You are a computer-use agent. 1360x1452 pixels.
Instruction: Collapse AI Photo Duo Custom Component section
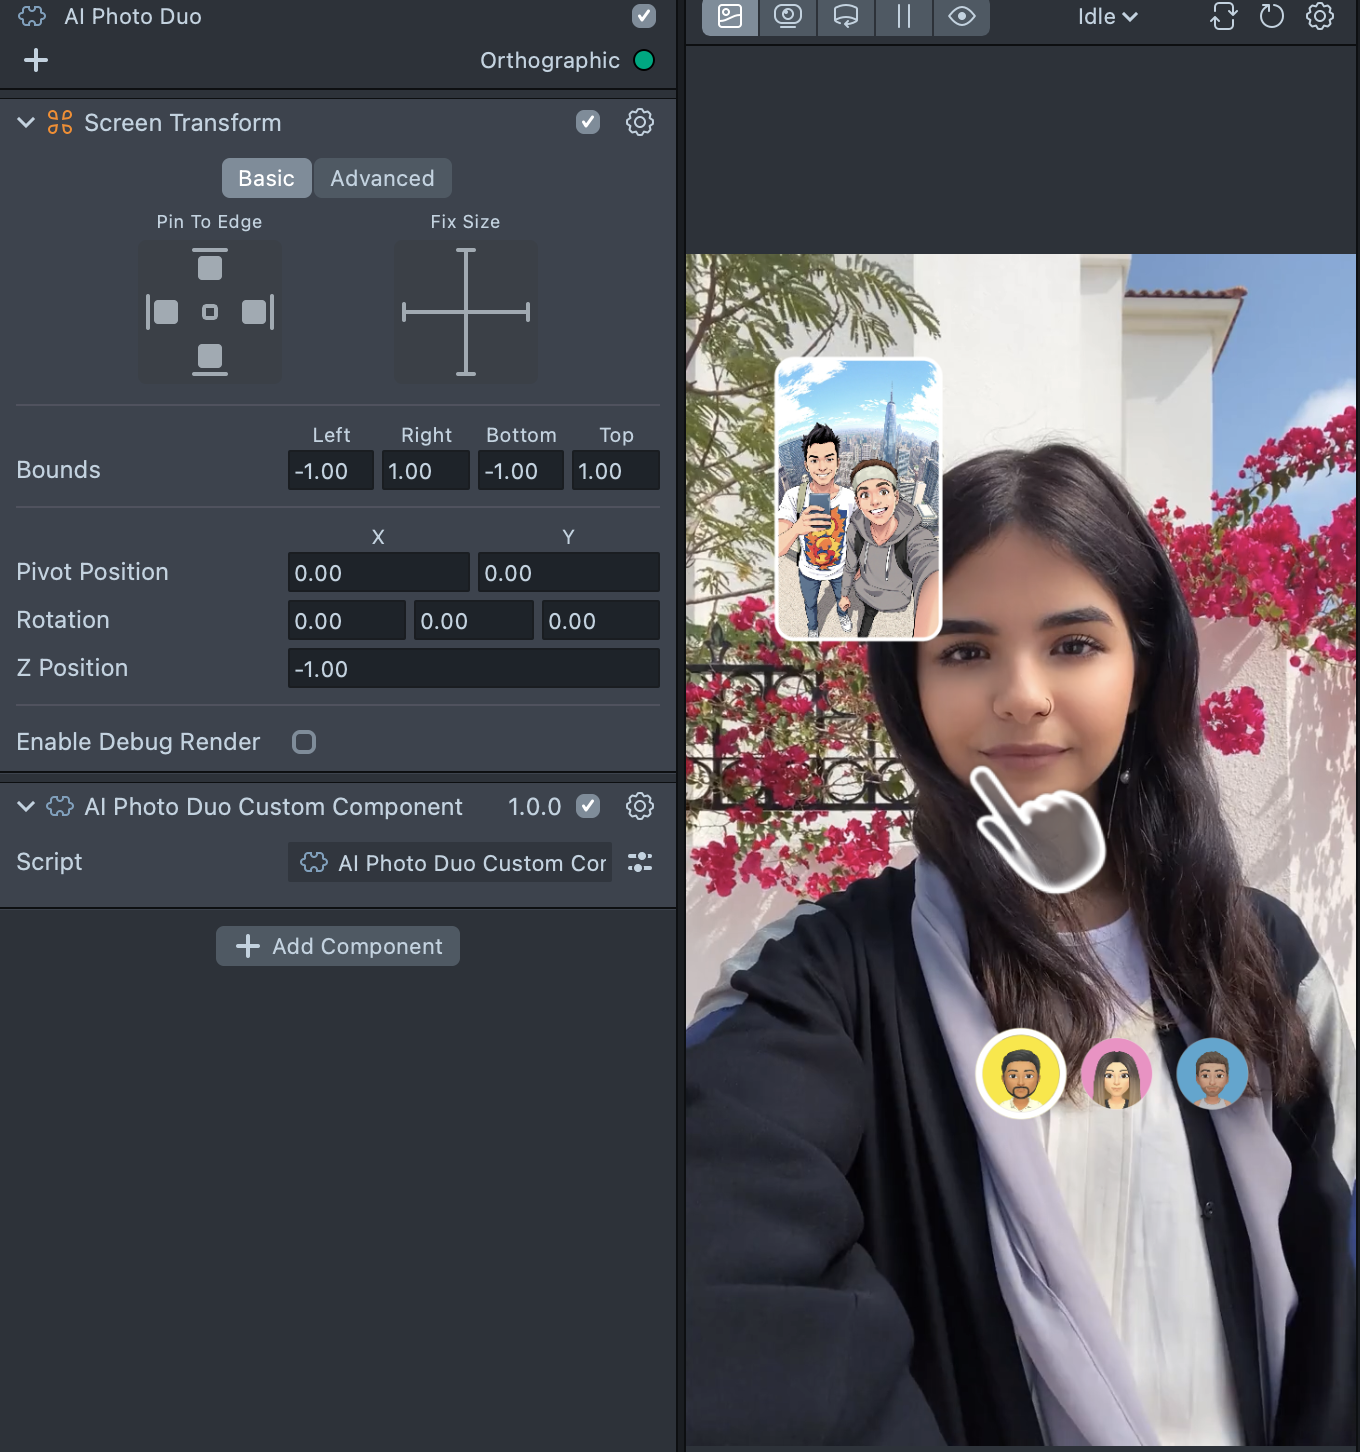point(26,806)
